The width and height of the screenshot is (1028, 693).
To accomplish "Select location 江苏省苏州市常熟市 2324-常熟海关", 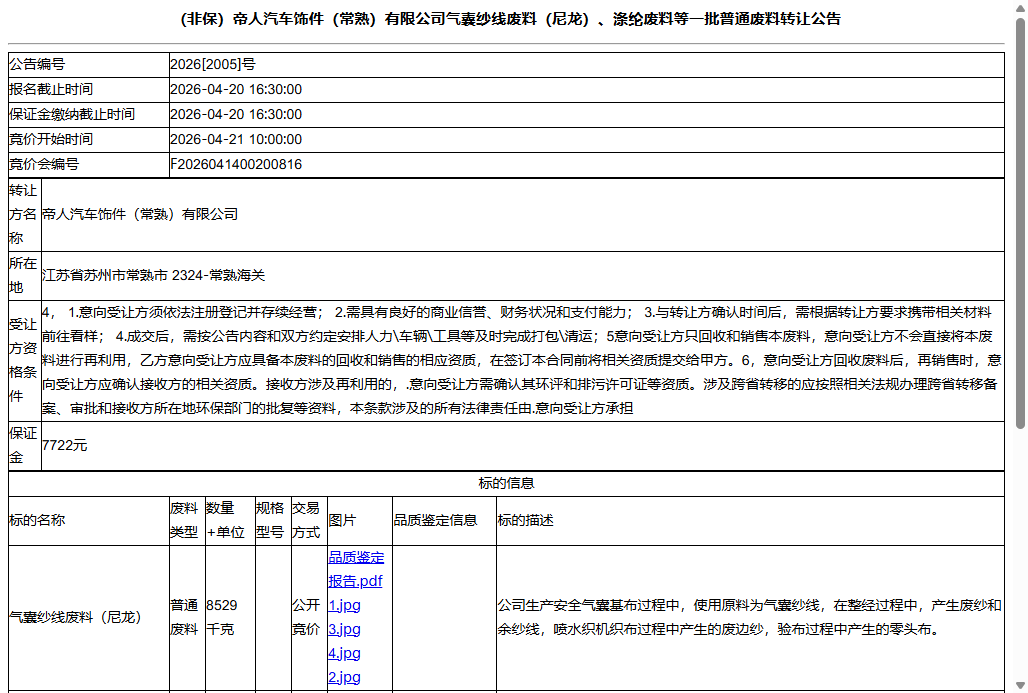I will point(153,275).
